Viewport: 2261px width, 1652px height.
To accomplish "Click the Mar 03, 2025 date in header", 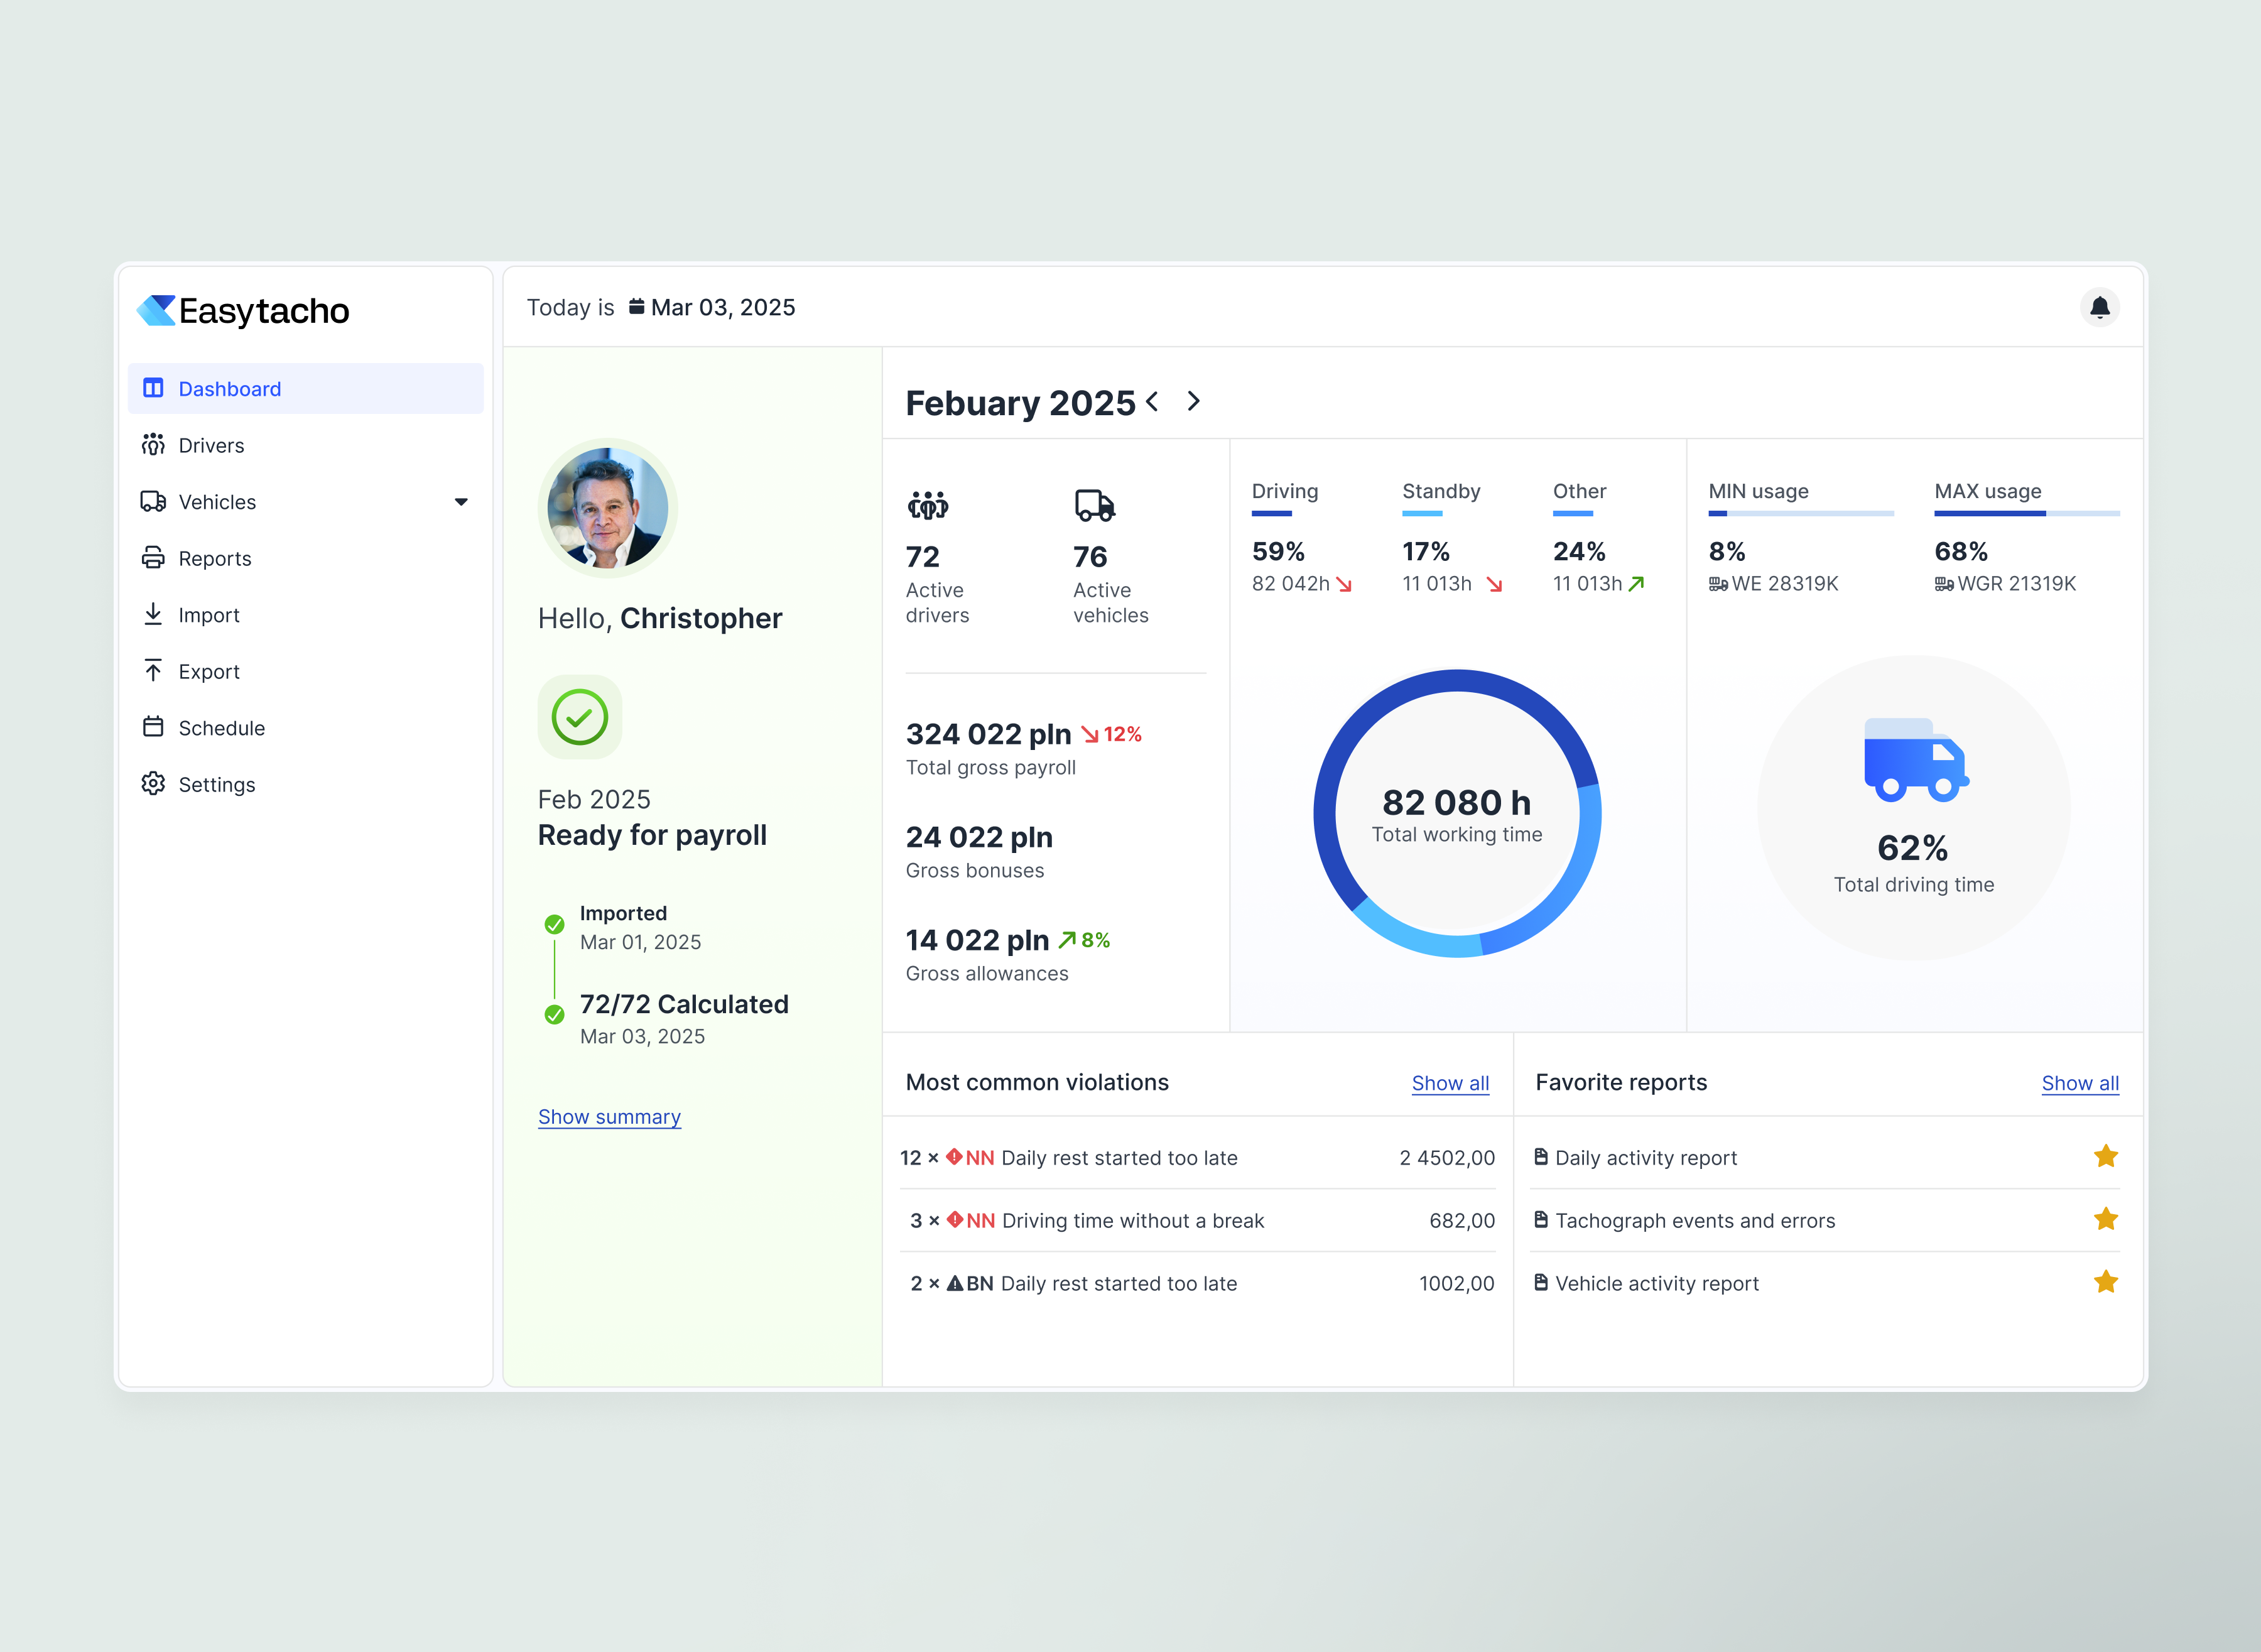I will (x=723, y=307).
